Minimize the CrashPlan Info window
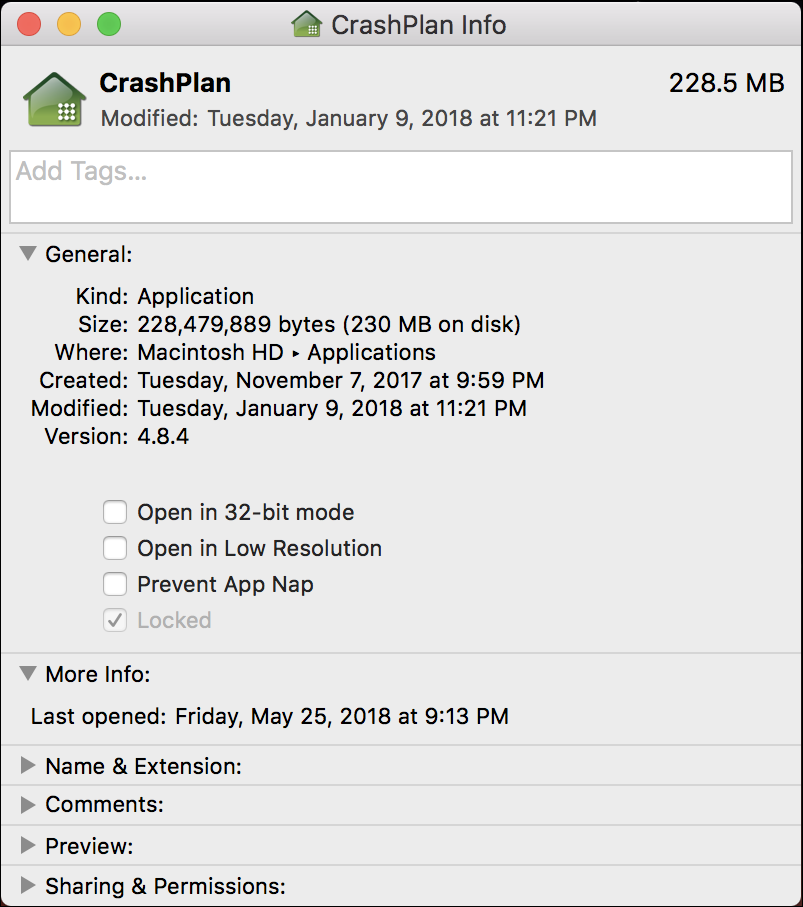 (69, 24)
